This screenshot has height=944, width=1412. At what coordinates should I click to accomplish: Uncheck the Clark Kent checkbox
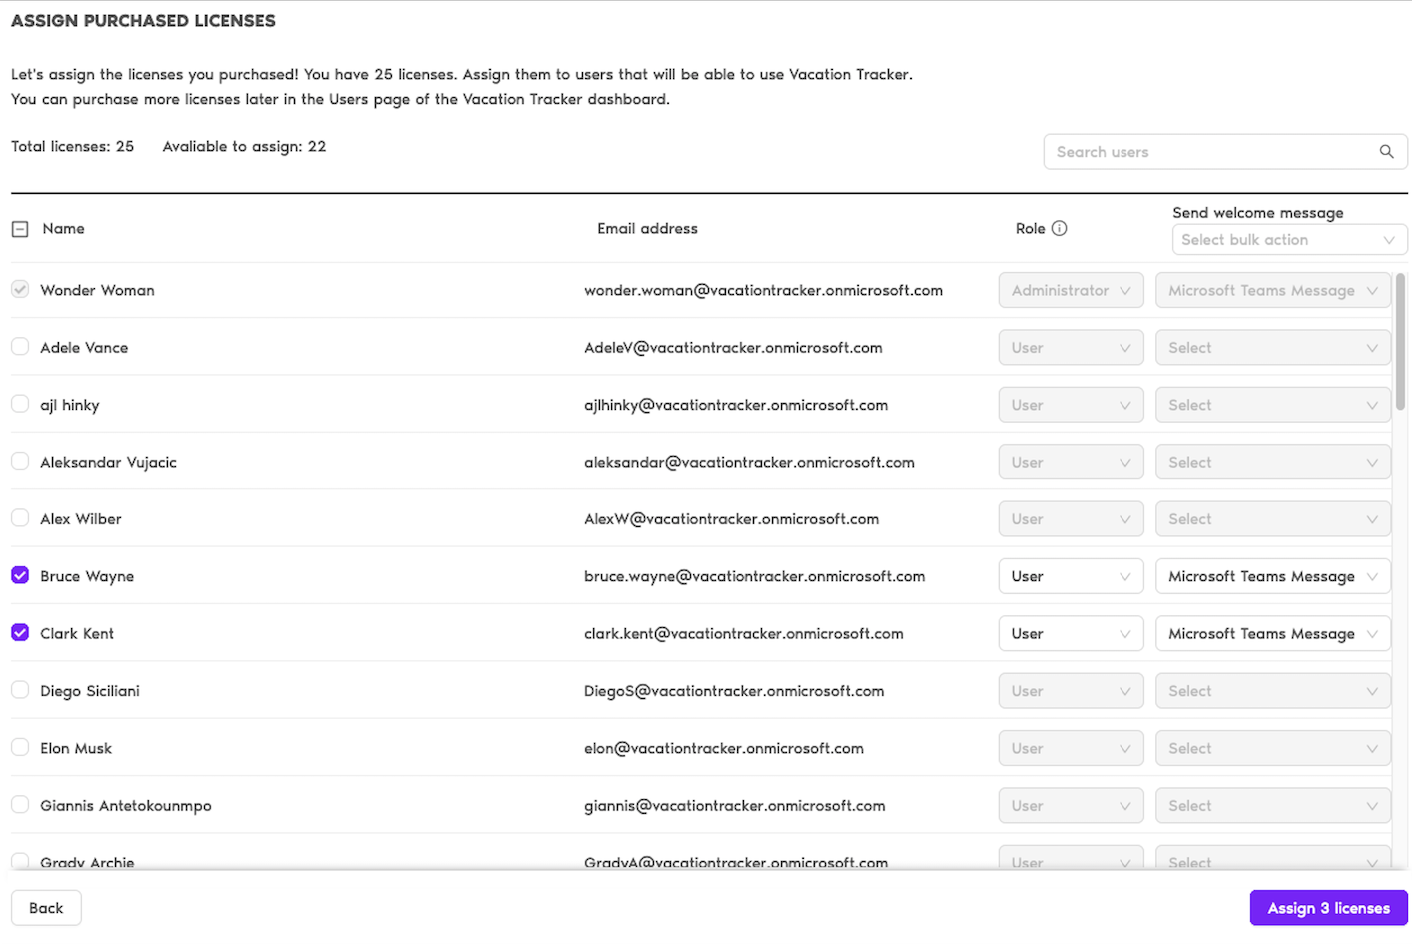click(x=20, y=633)
